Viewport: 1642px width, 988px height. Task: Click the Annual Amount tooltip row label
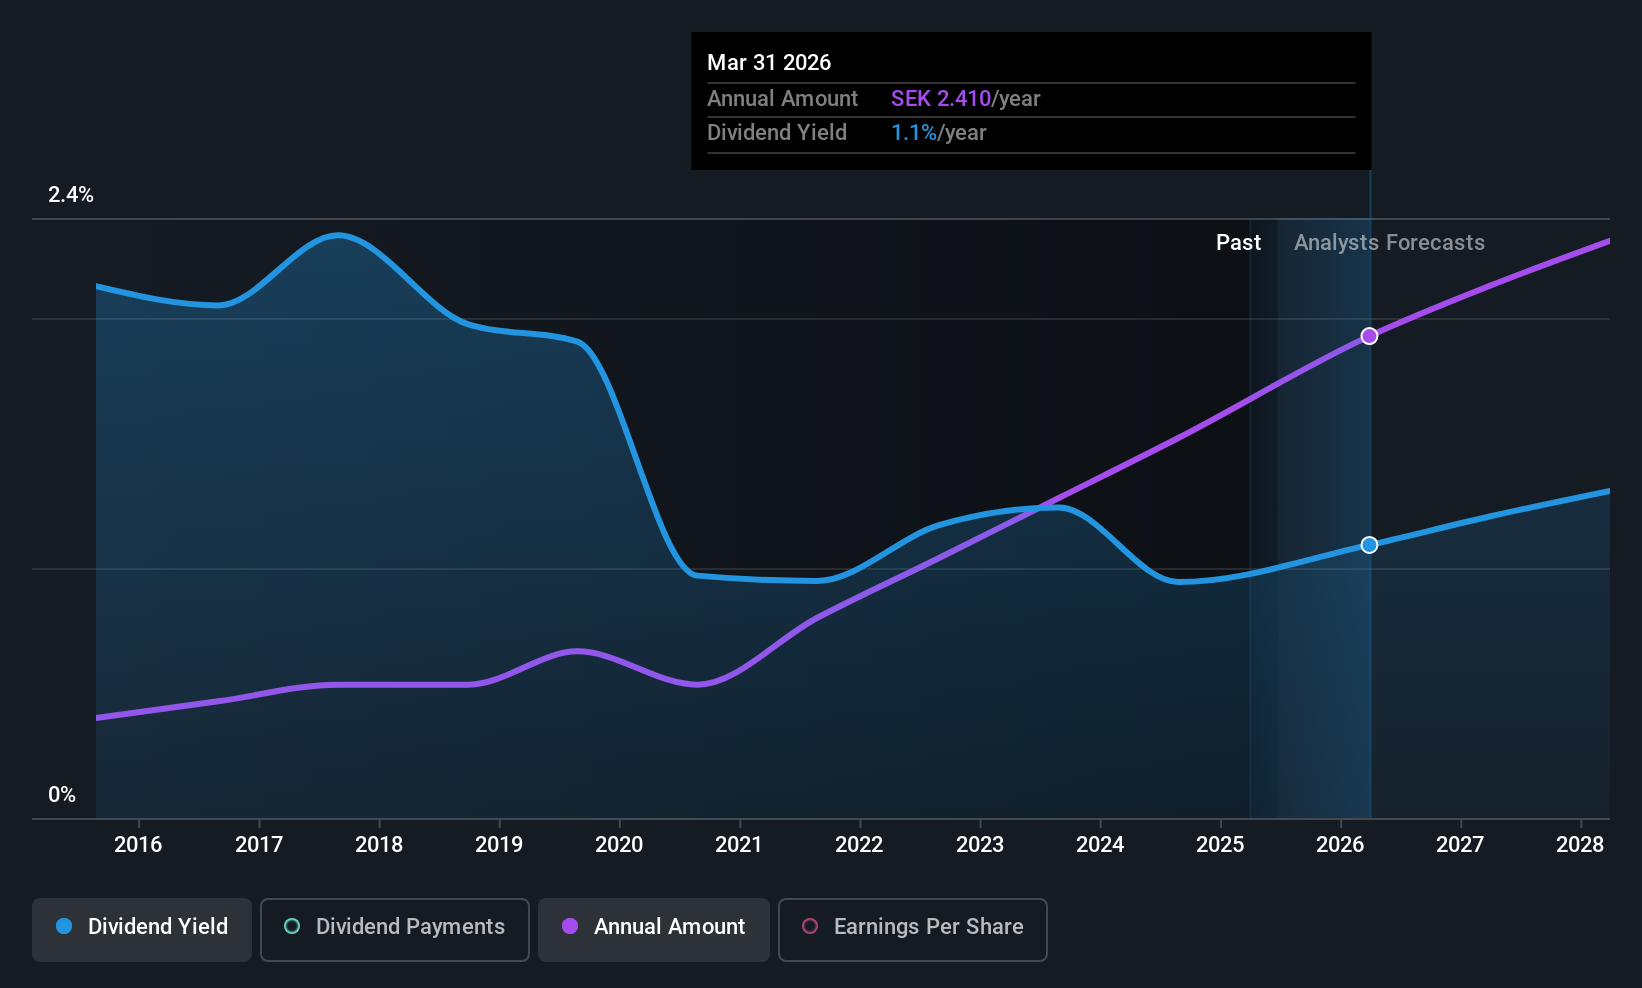782,98
